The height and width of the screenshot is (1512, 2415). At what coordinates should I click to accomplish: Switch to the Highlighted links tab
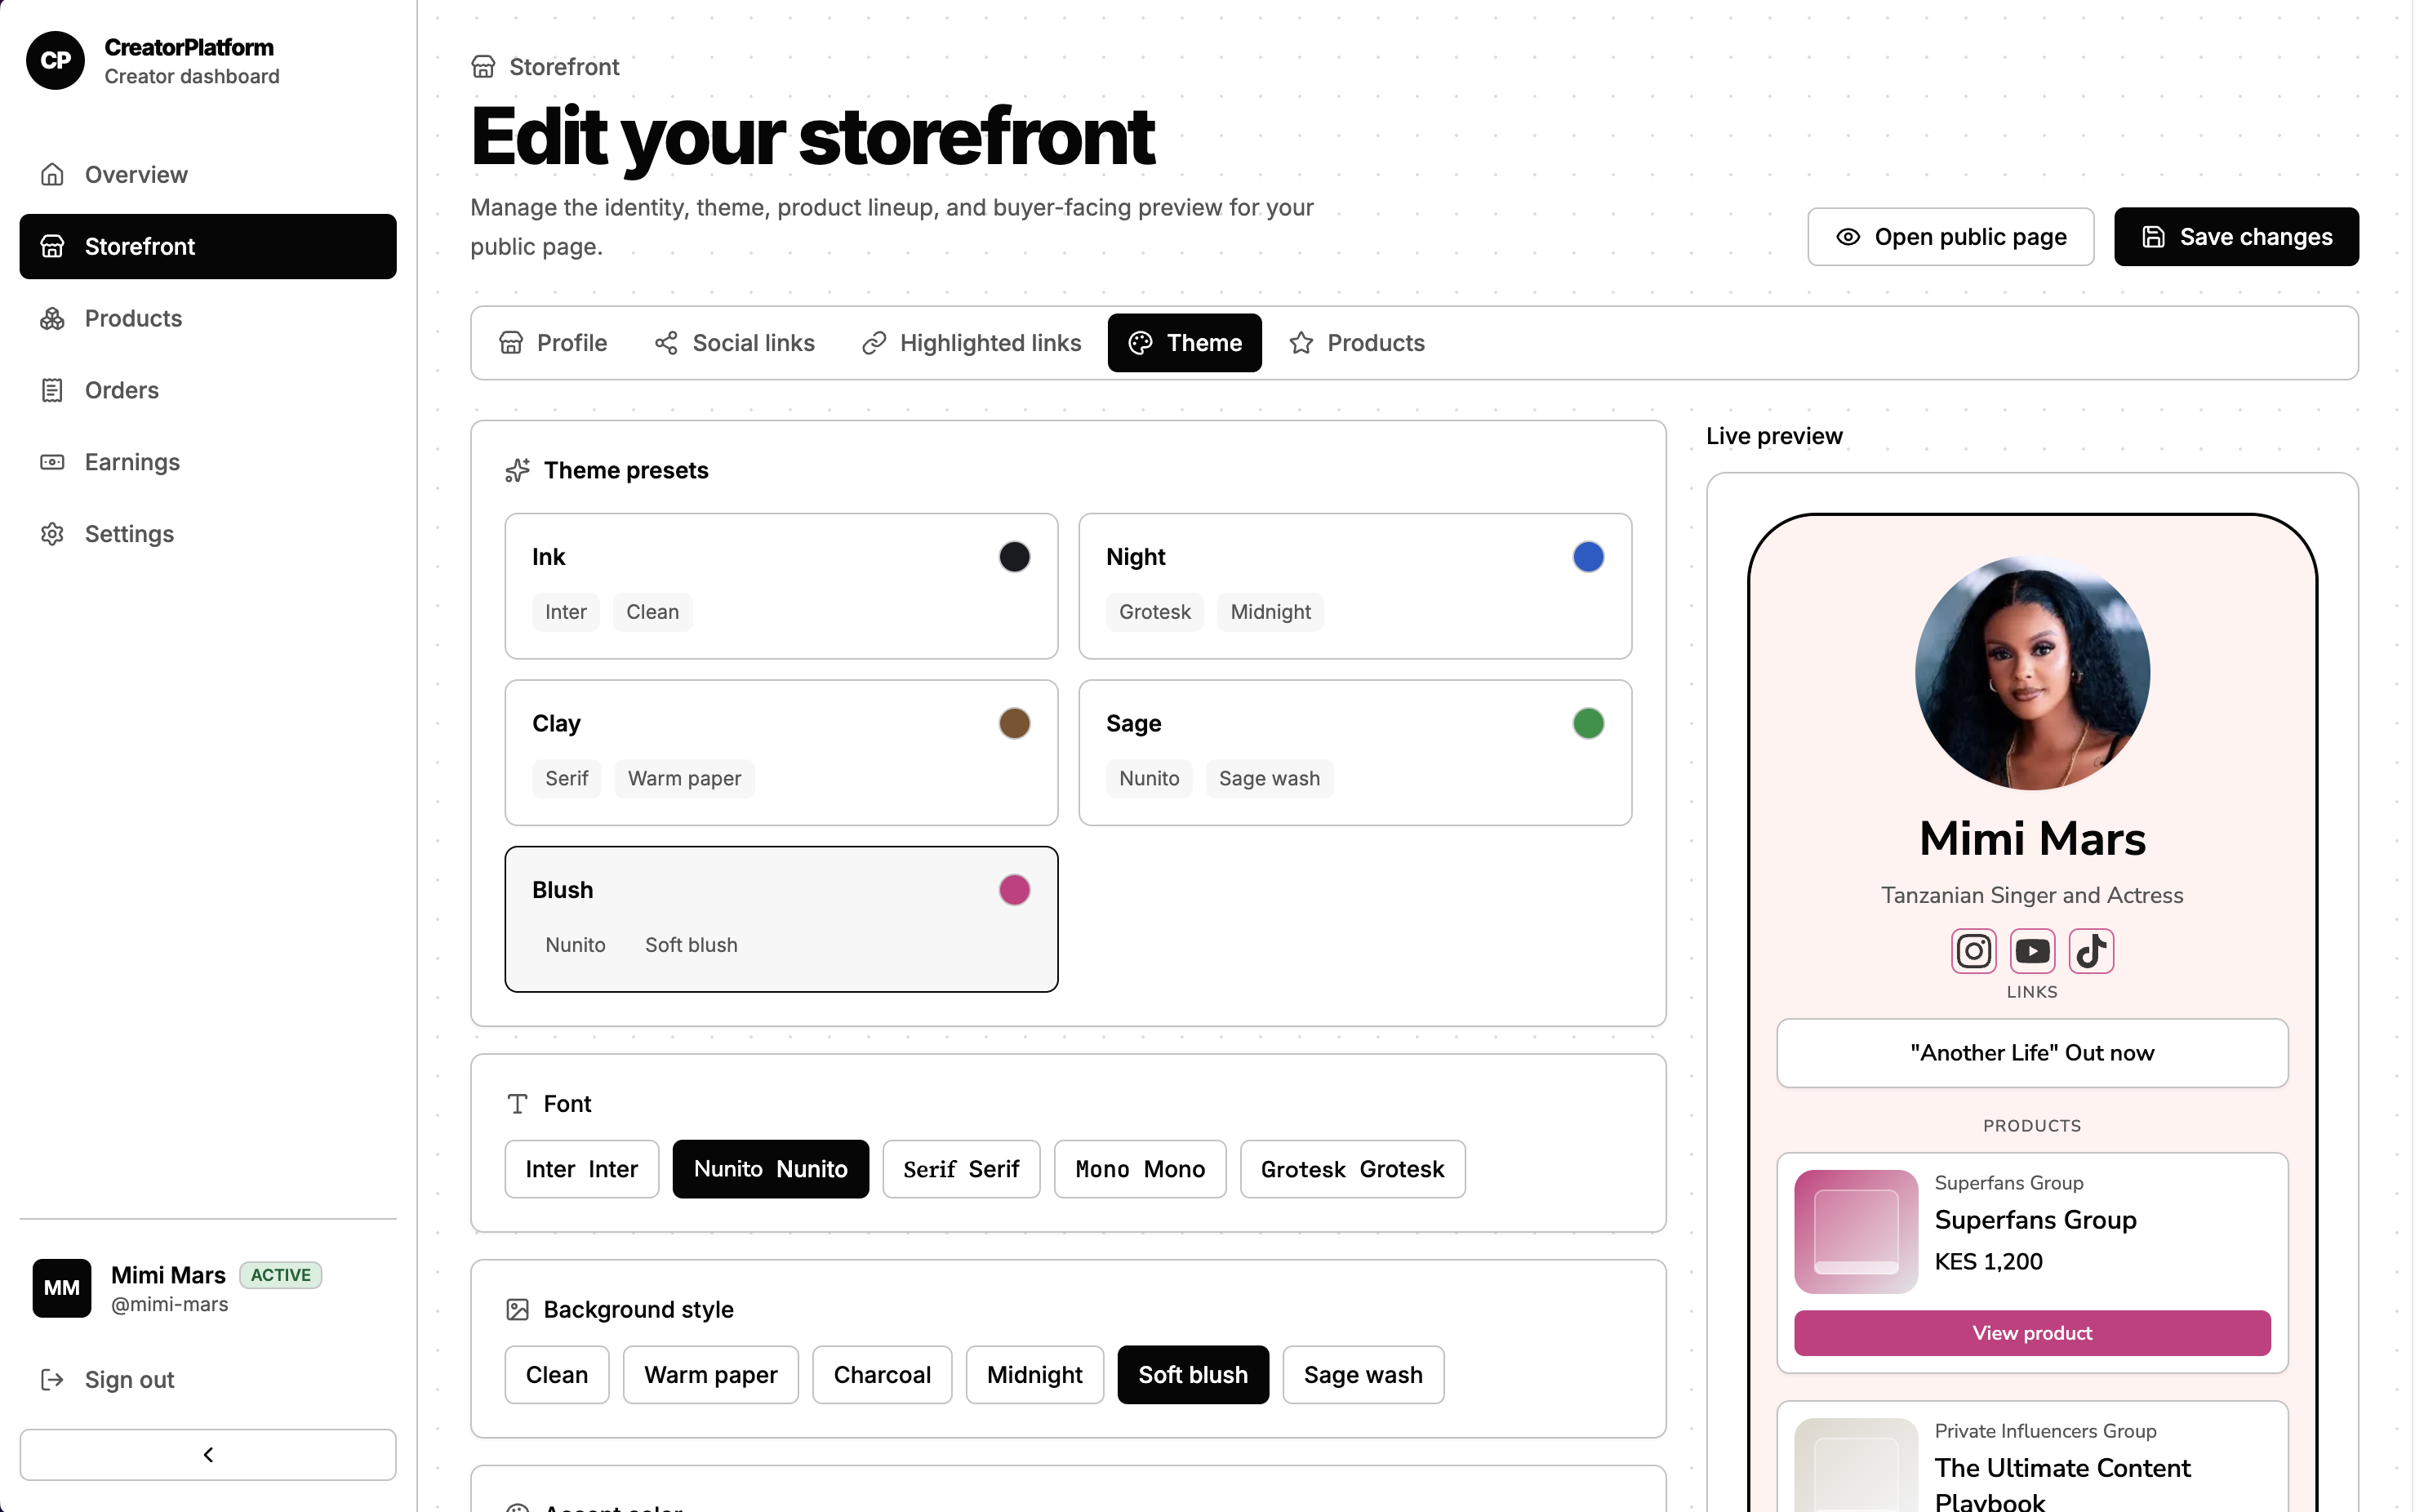971,343
